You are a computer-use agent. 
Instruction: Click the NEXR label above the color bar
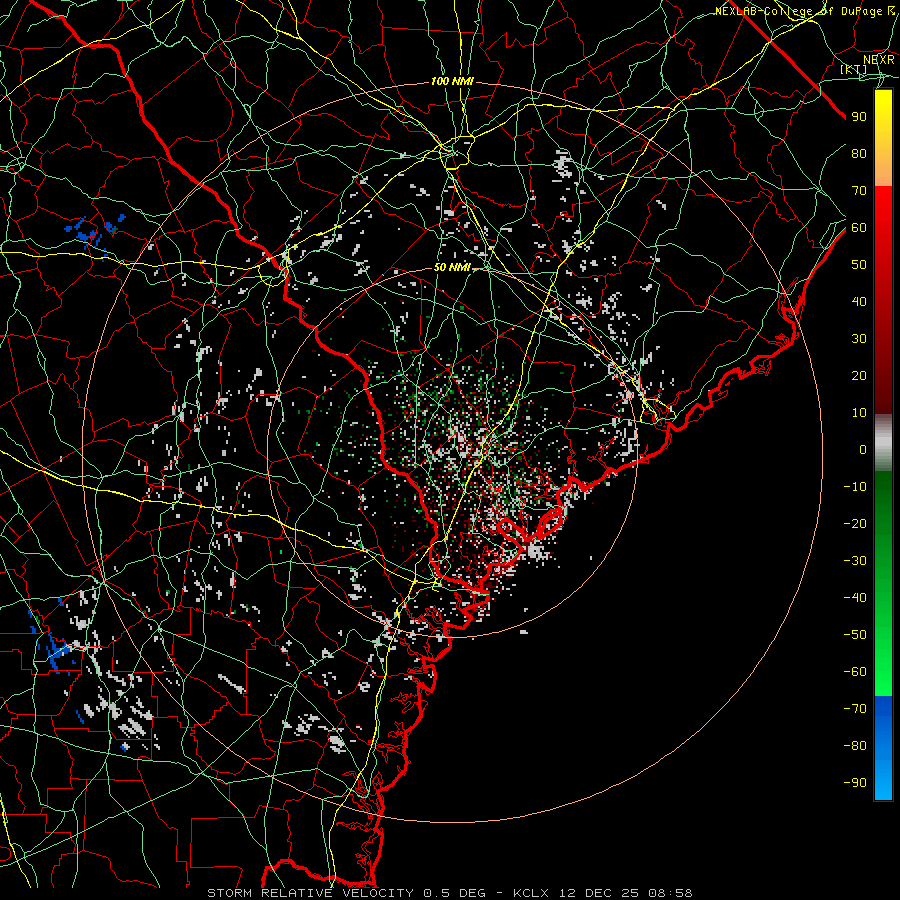click(x=879, y=60)
